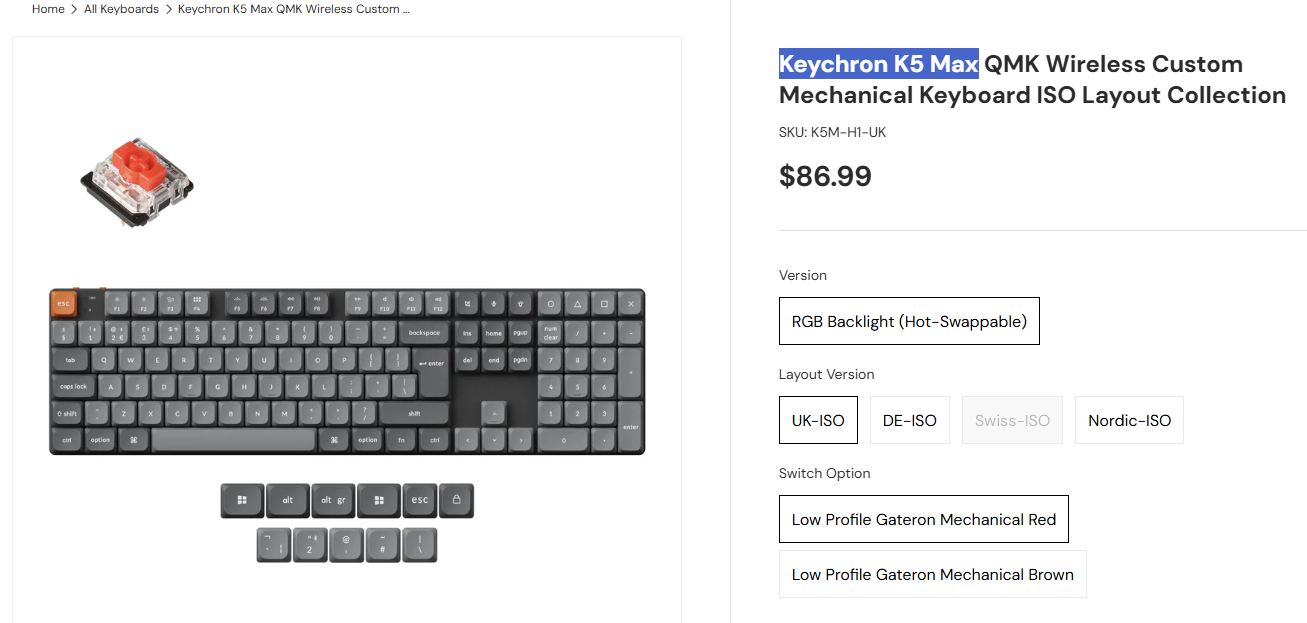The height and width of the screenshot is (623, 1307).
Task: Select RGB Backlight (Hot-Swappable) version
Action: click(909, 321)
